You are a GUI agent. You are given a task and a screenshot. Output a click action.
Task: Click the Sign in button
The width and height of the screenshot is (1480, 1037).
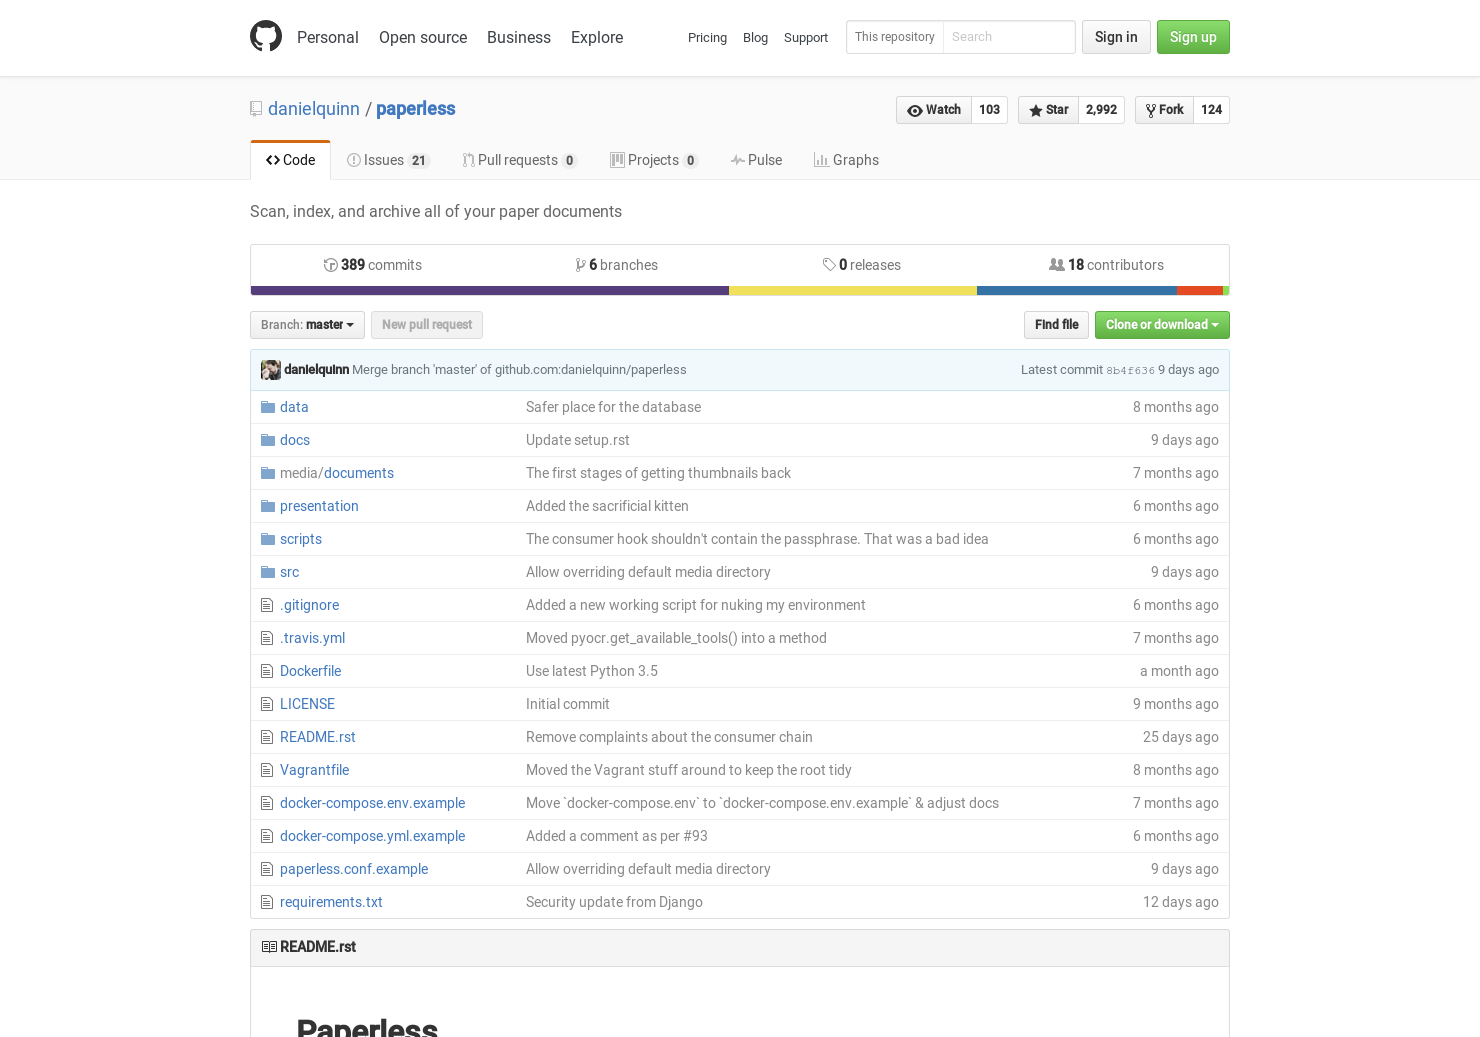click(x=1116, y=37)
